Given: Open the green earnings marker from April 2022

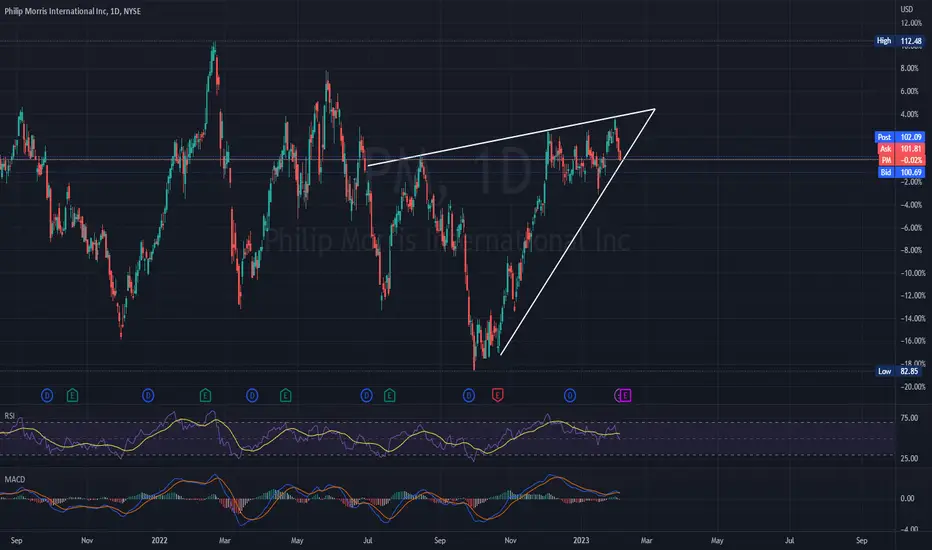Looking at the screenshot, I should pos(285,395).
